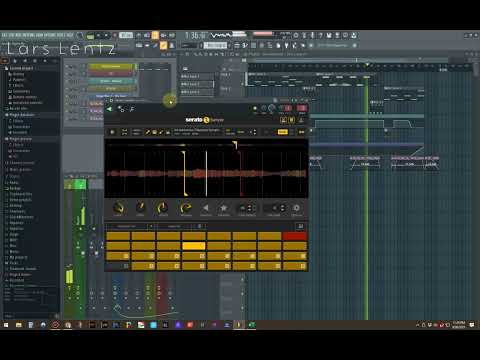Click the yellow highlighted button in Serato top bar

[282, 132]
